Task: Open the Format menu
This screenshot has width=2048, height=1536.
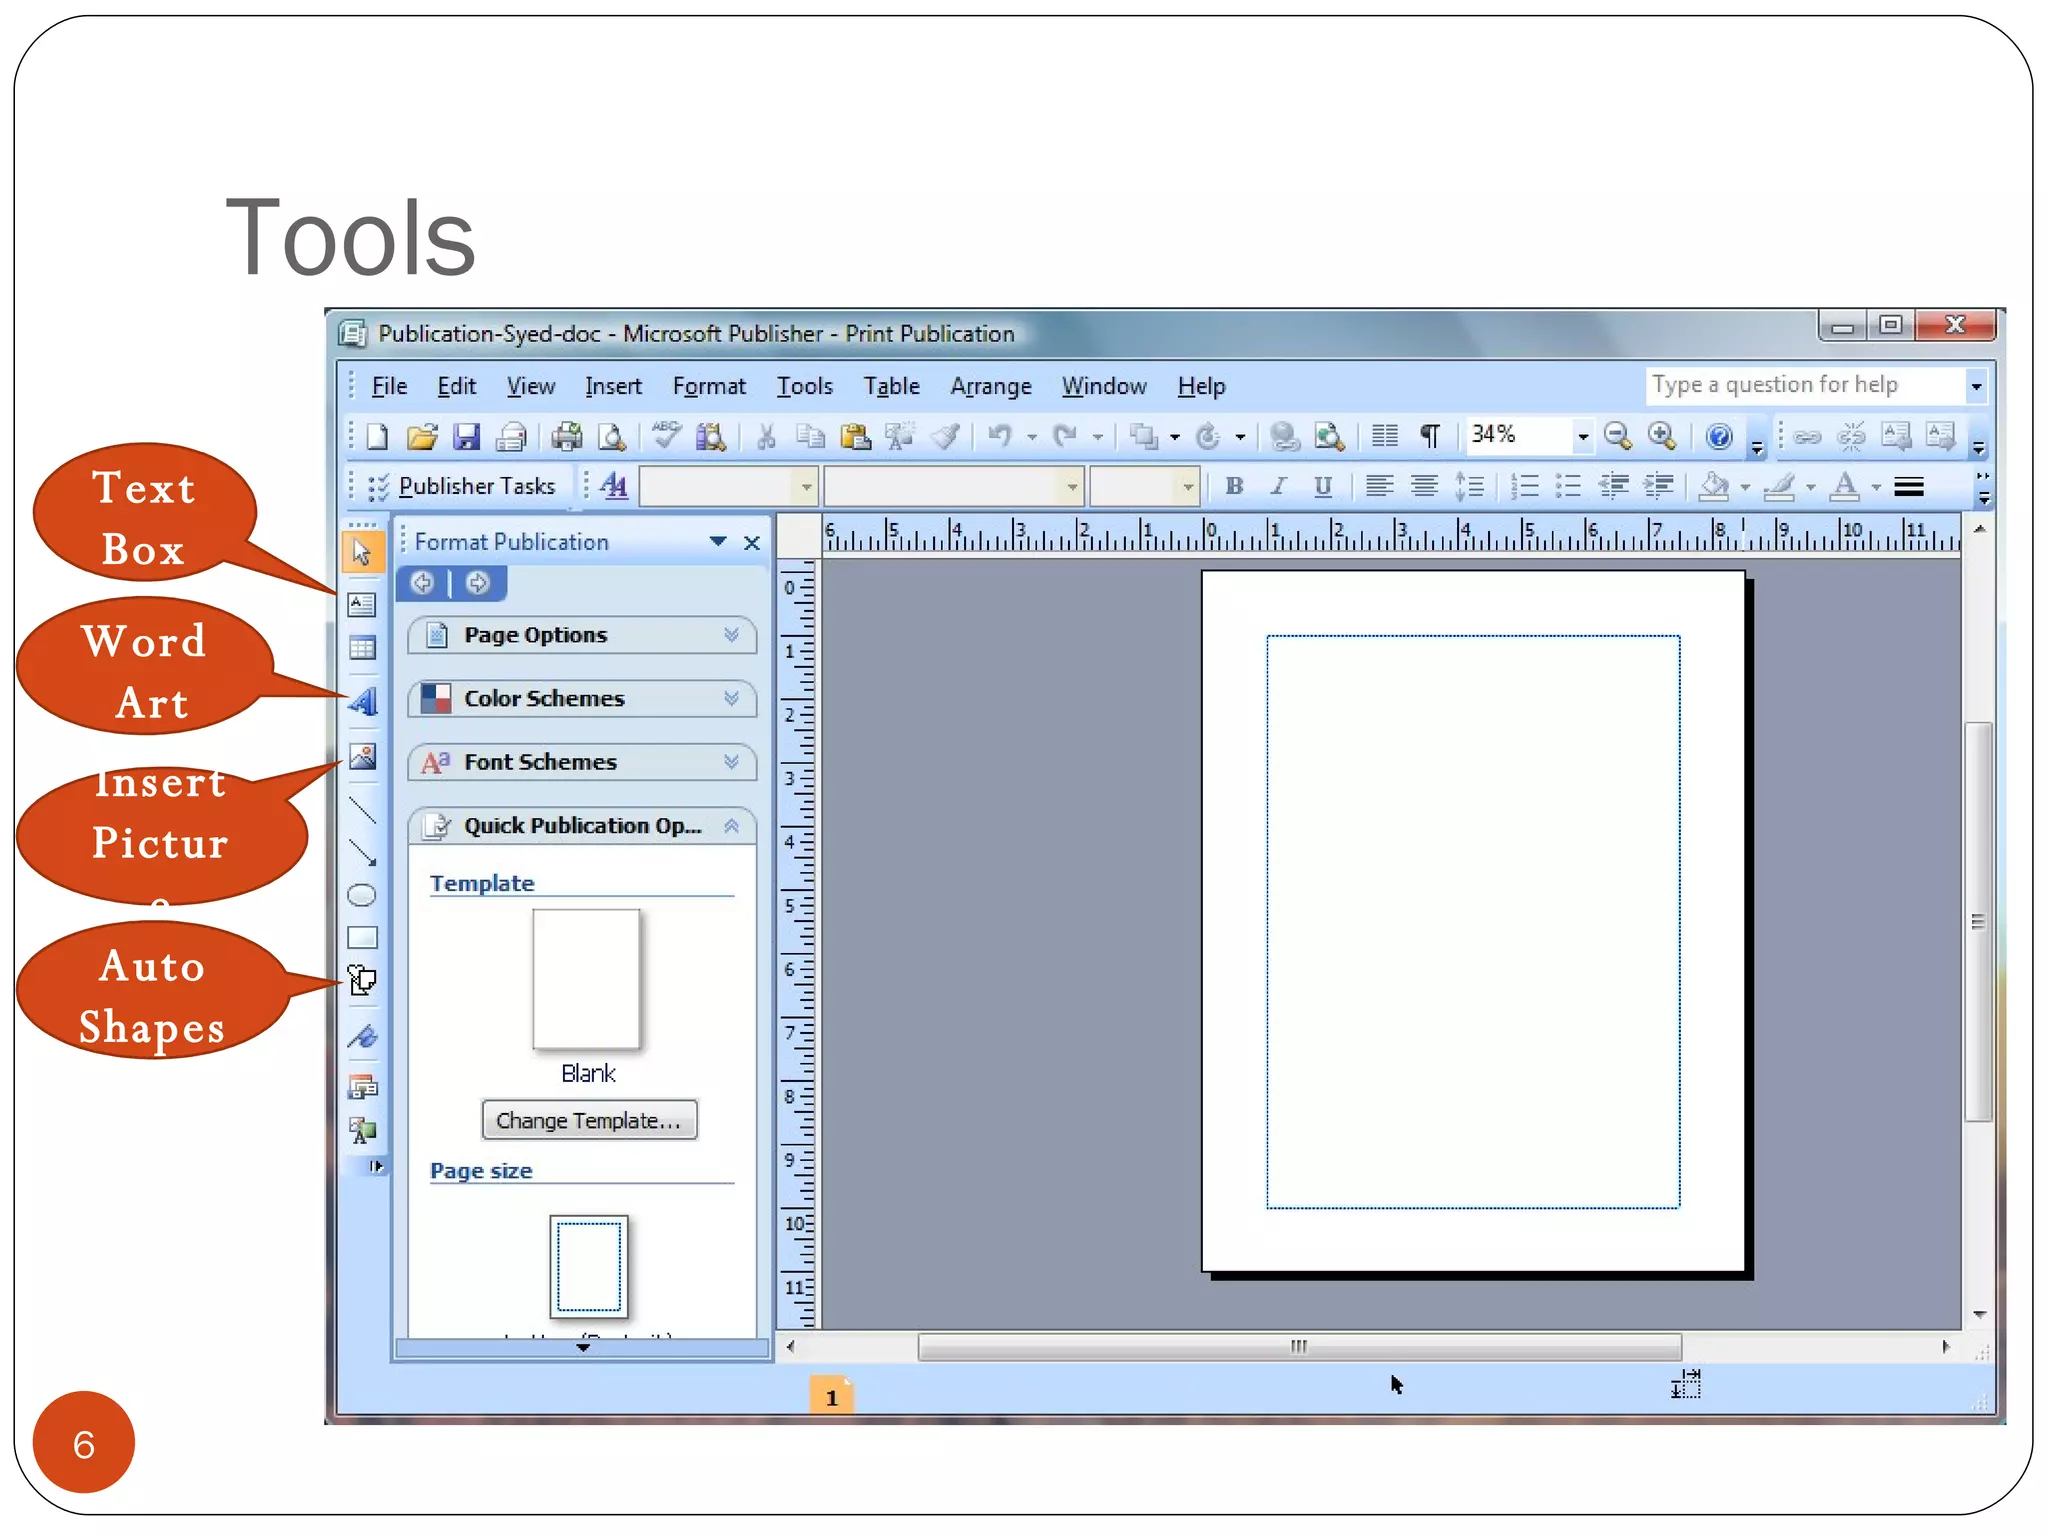Action: coord(709,386)
